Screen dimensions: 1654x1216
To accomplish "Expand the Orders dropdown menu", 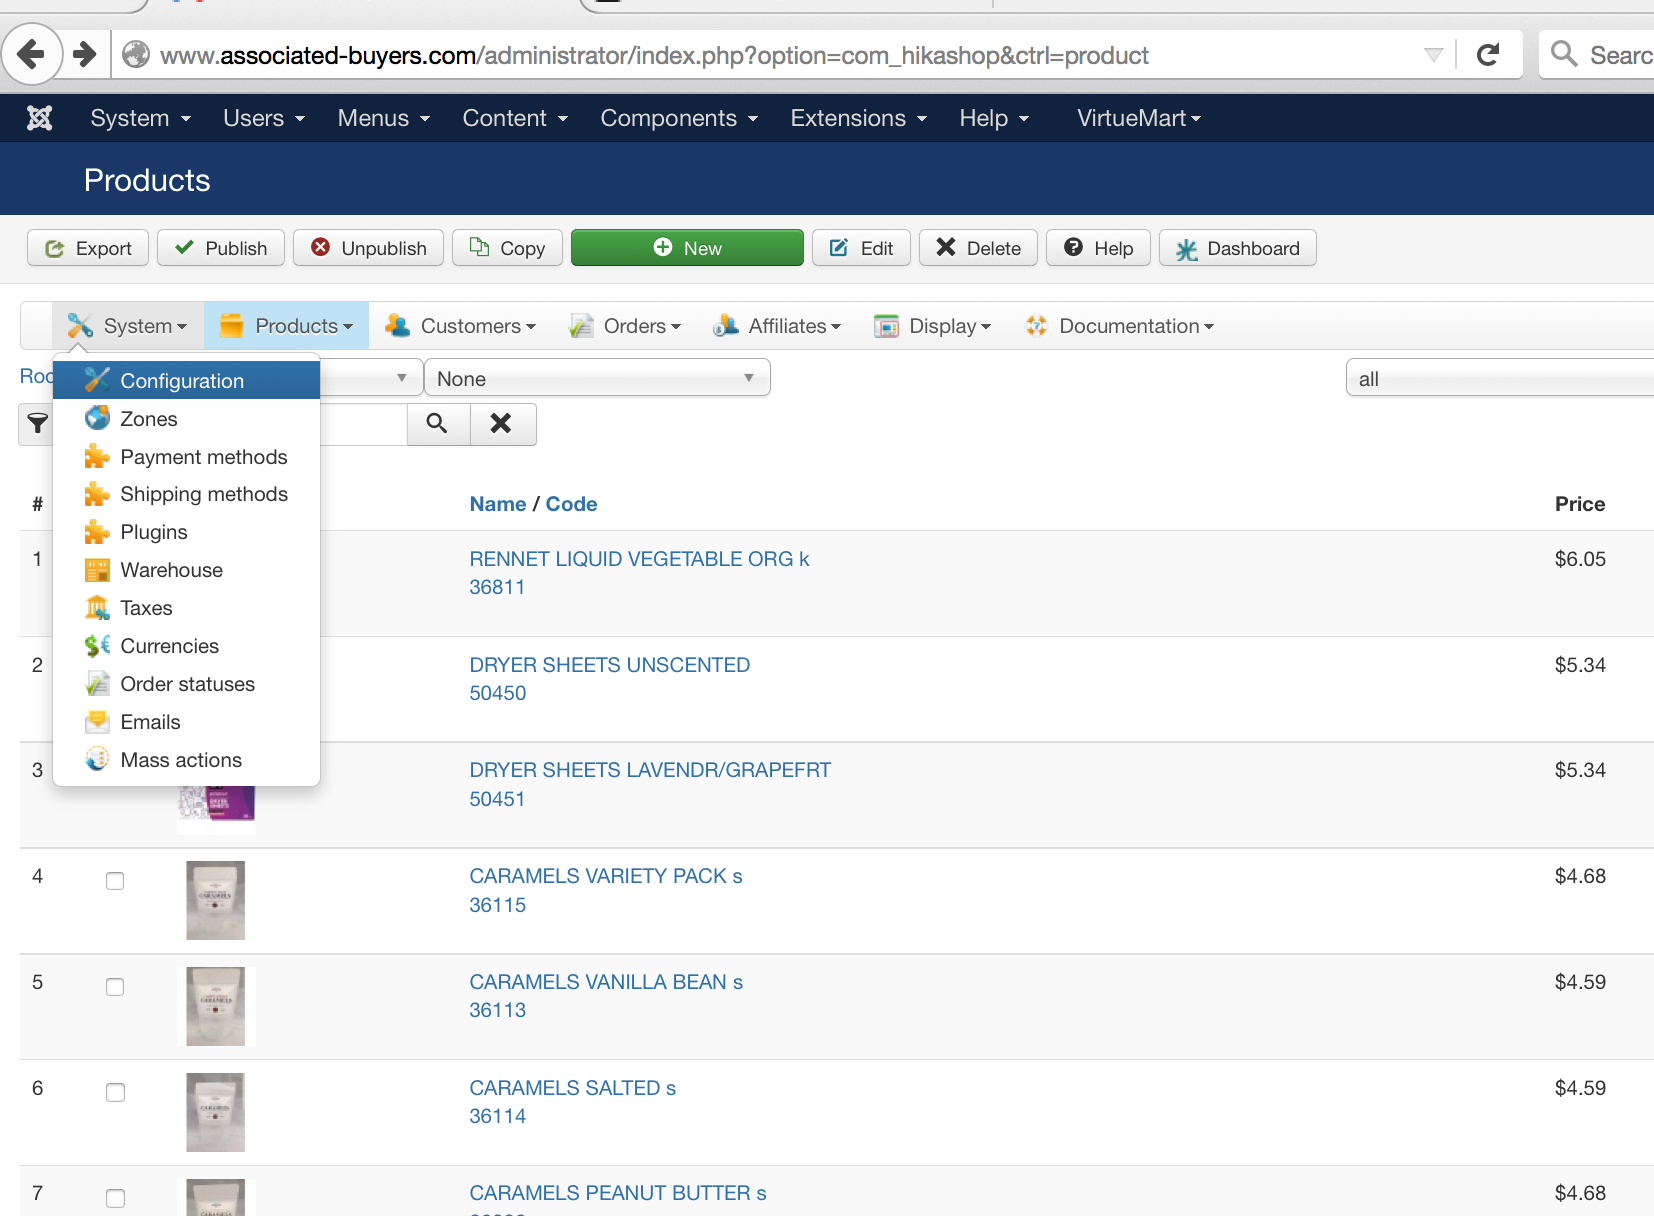I will (x=625, y=326).
